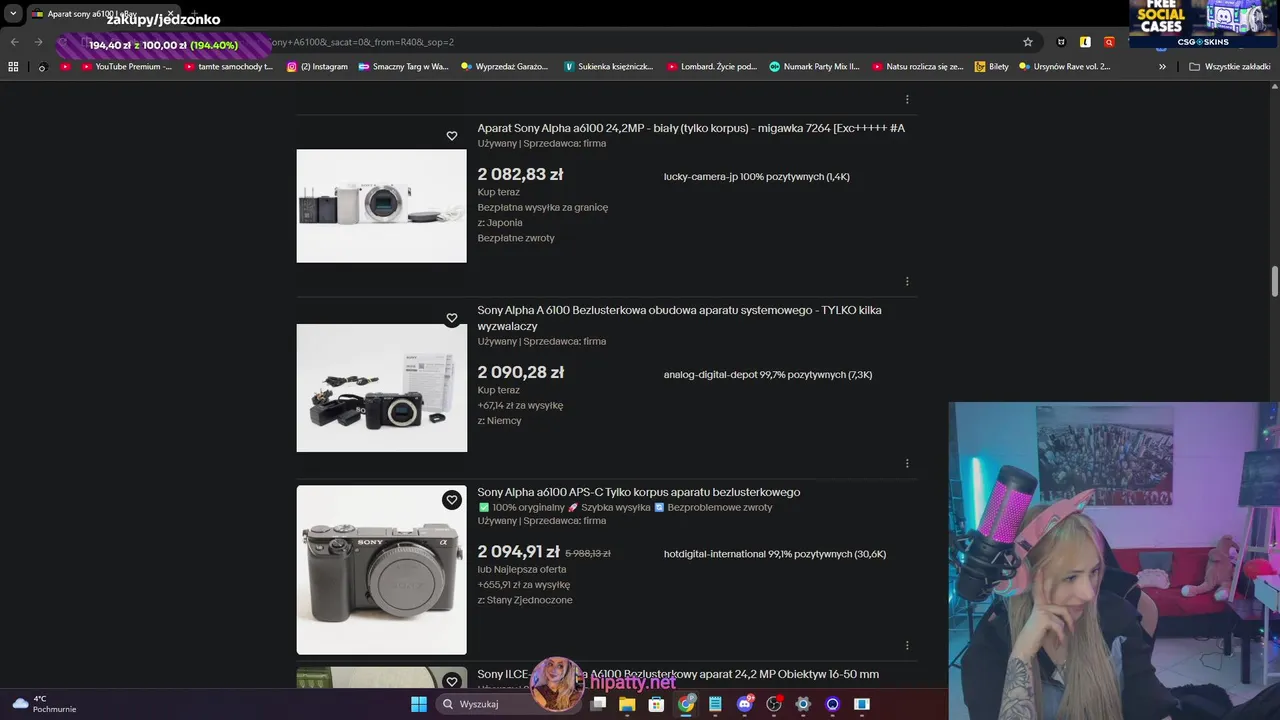Open Numark Party Mix bookmark
The image size is (1280, 720).
click(814, 67)
